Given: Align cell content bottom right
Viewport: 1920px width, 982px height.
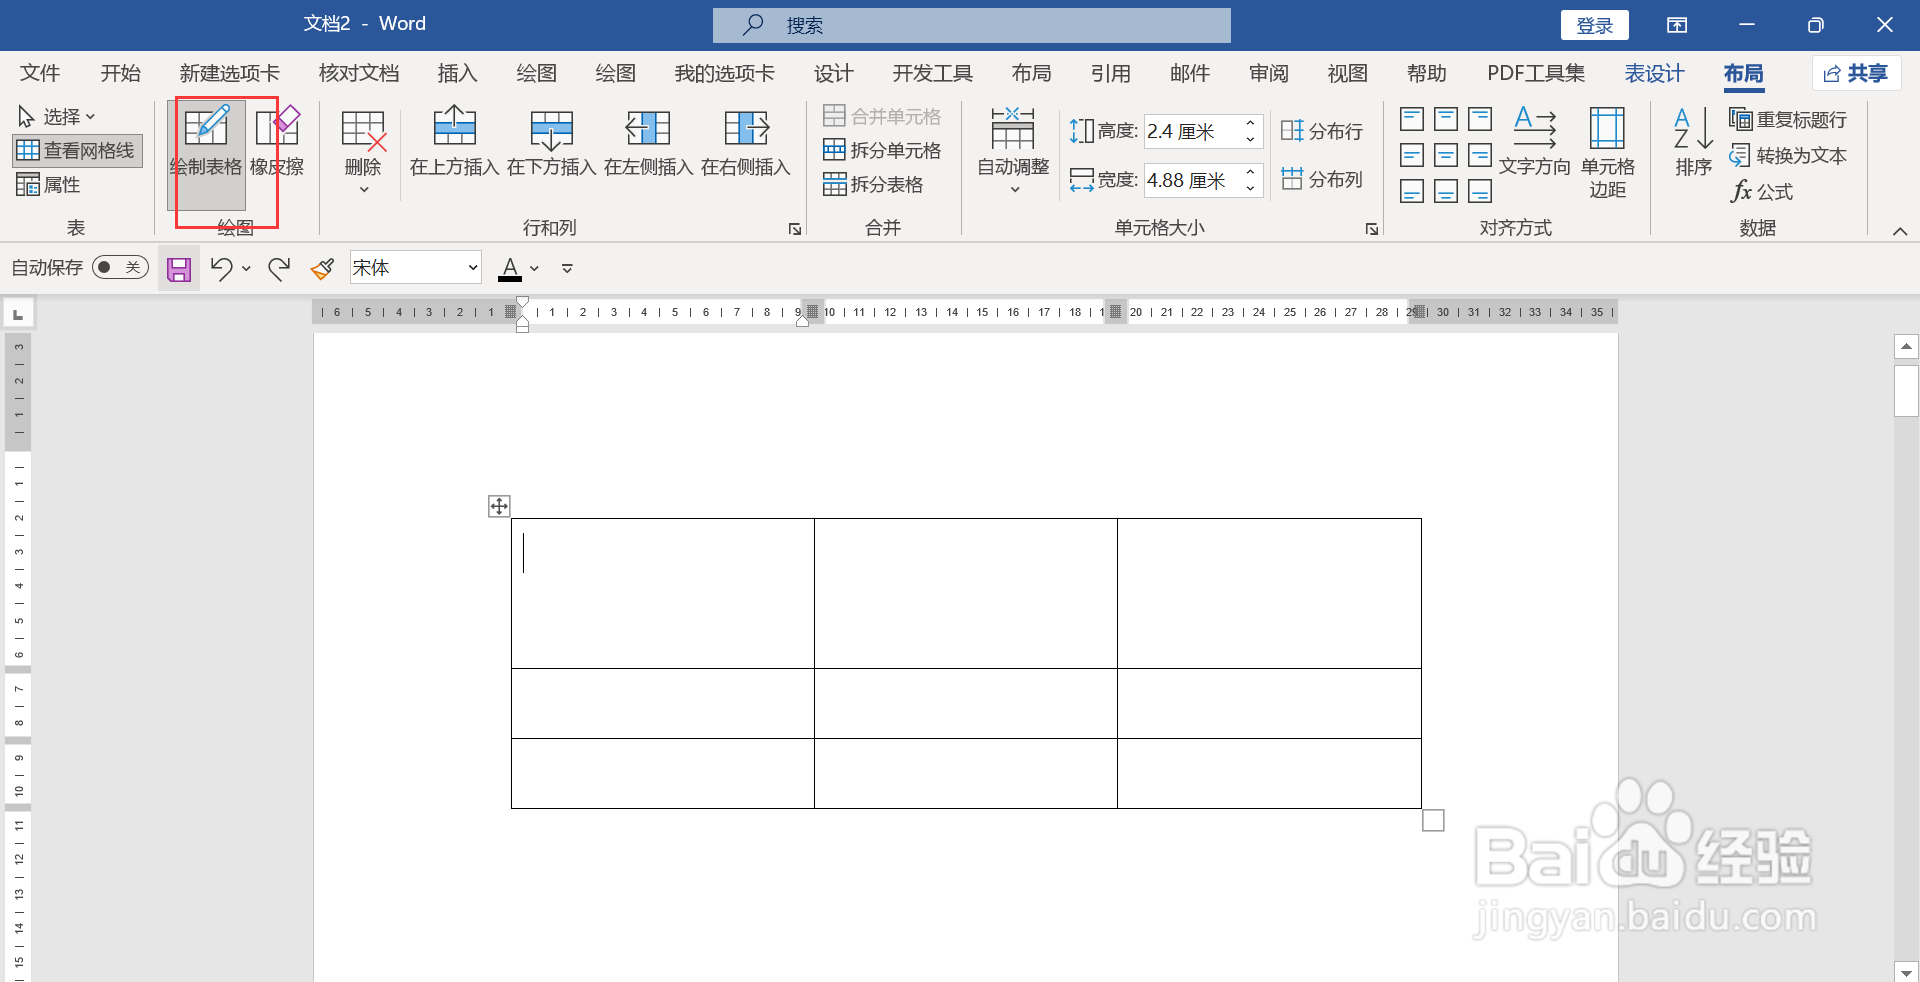Looking at the screenshot, I should (1480, 191).
